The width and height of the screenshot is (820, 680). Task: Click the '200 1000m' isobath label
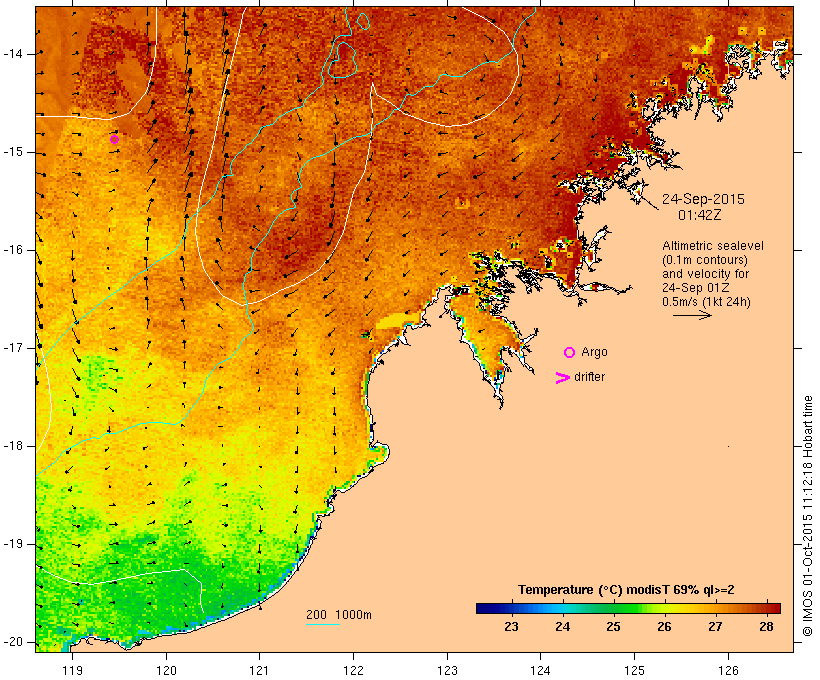(x=339, y=615)
